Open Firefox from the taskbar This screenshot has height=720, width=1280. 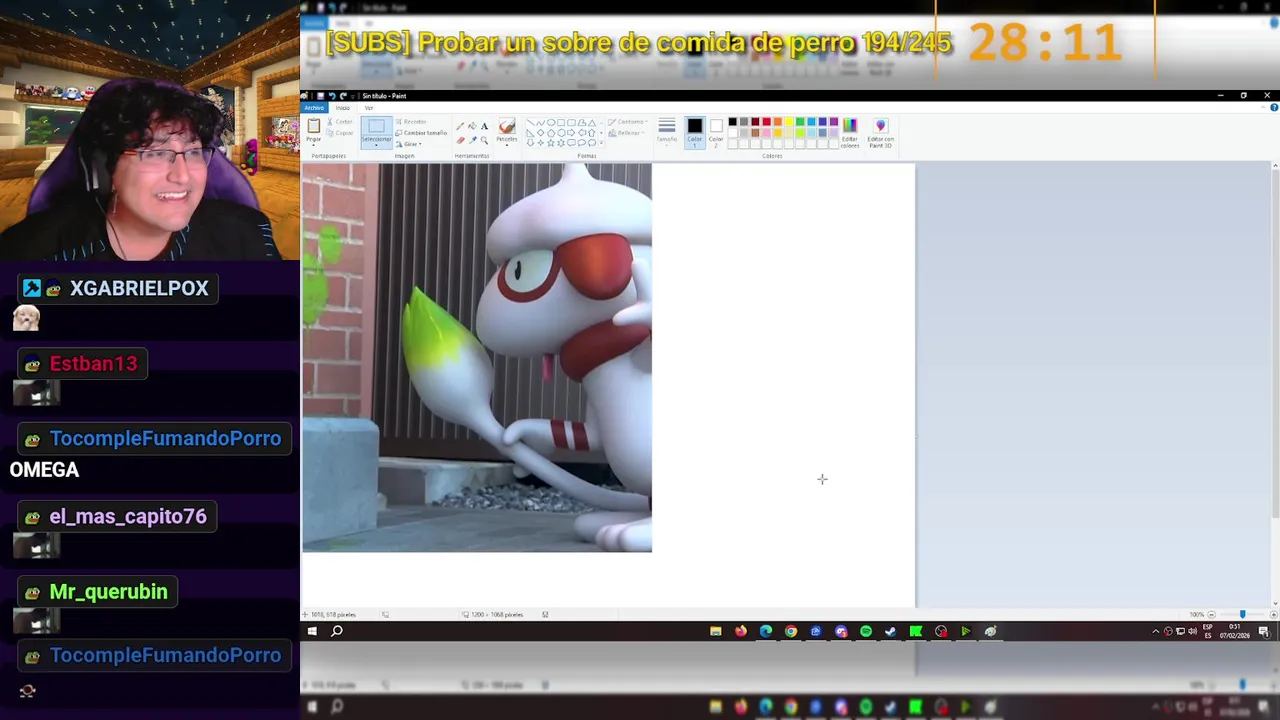(741, 631)
